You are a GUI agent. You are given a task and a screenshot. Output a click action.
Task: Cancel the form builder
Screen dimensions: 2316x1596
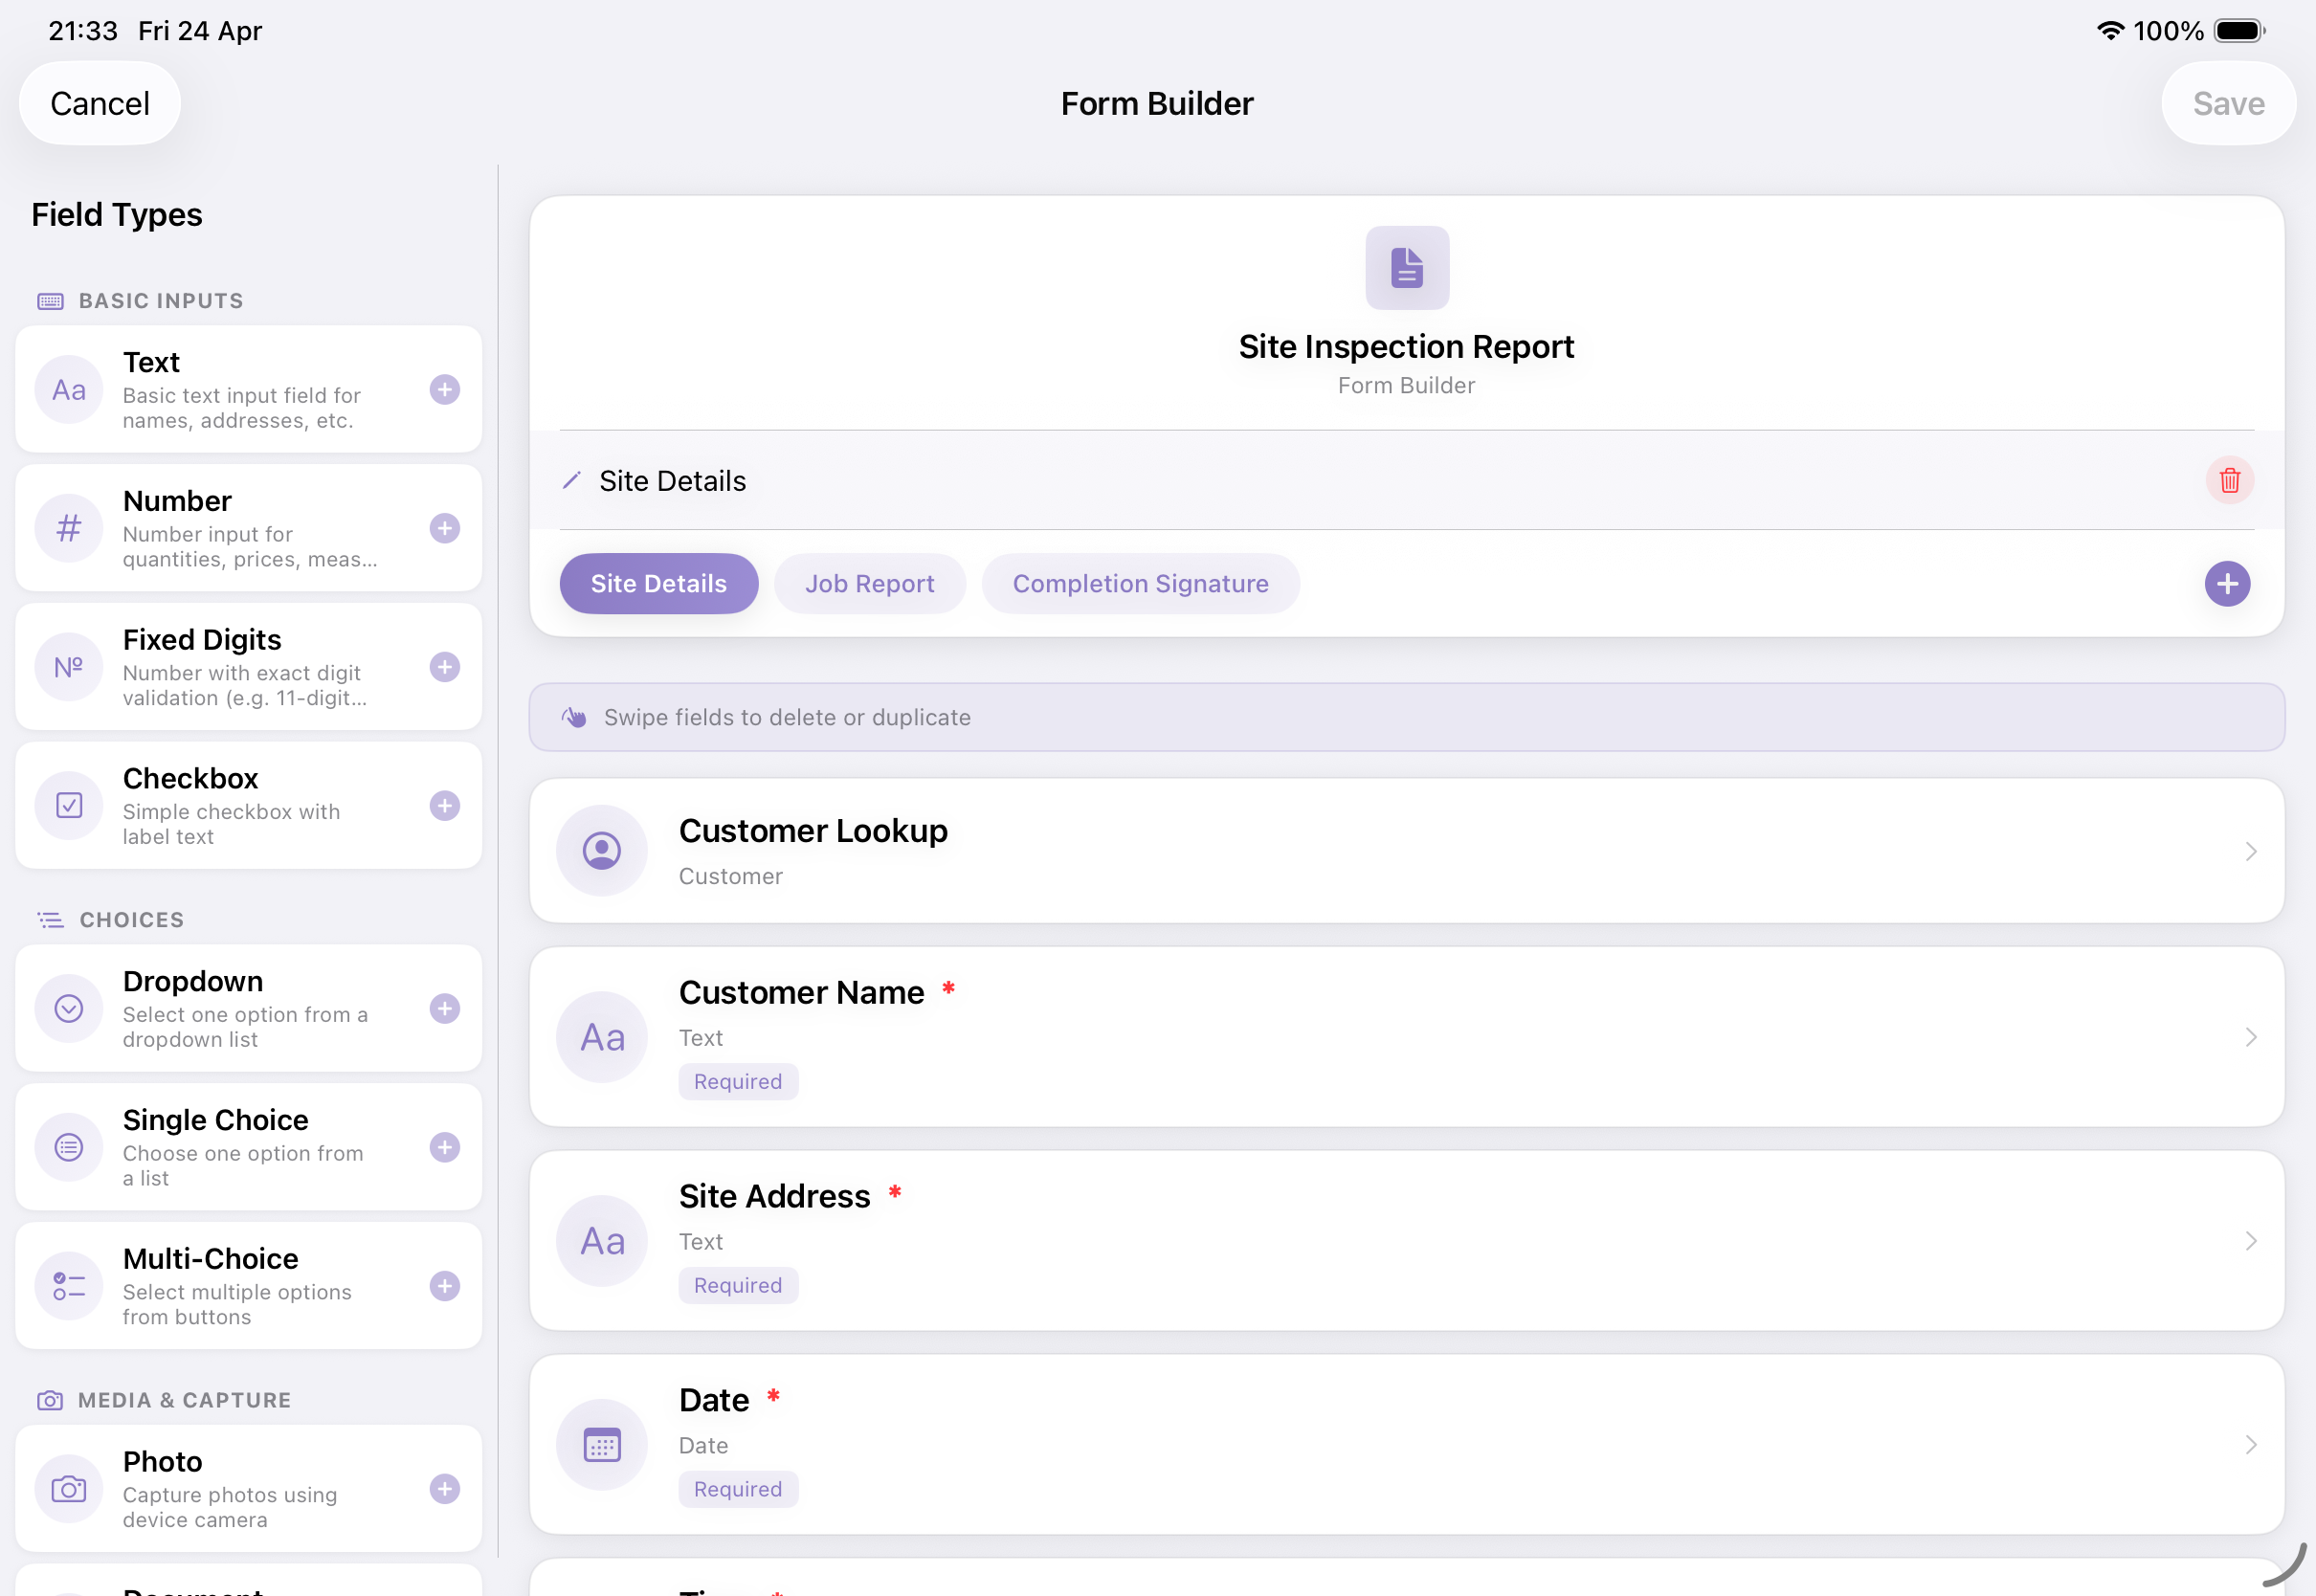tap(100, 103)
